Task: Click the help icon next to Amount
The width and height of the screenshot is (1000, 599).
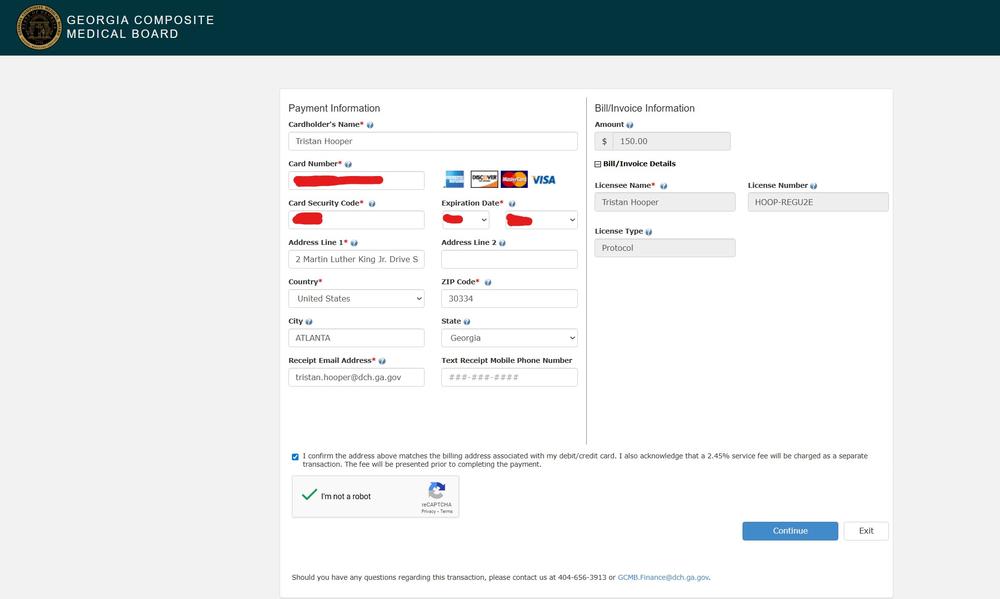Action: 629,125
